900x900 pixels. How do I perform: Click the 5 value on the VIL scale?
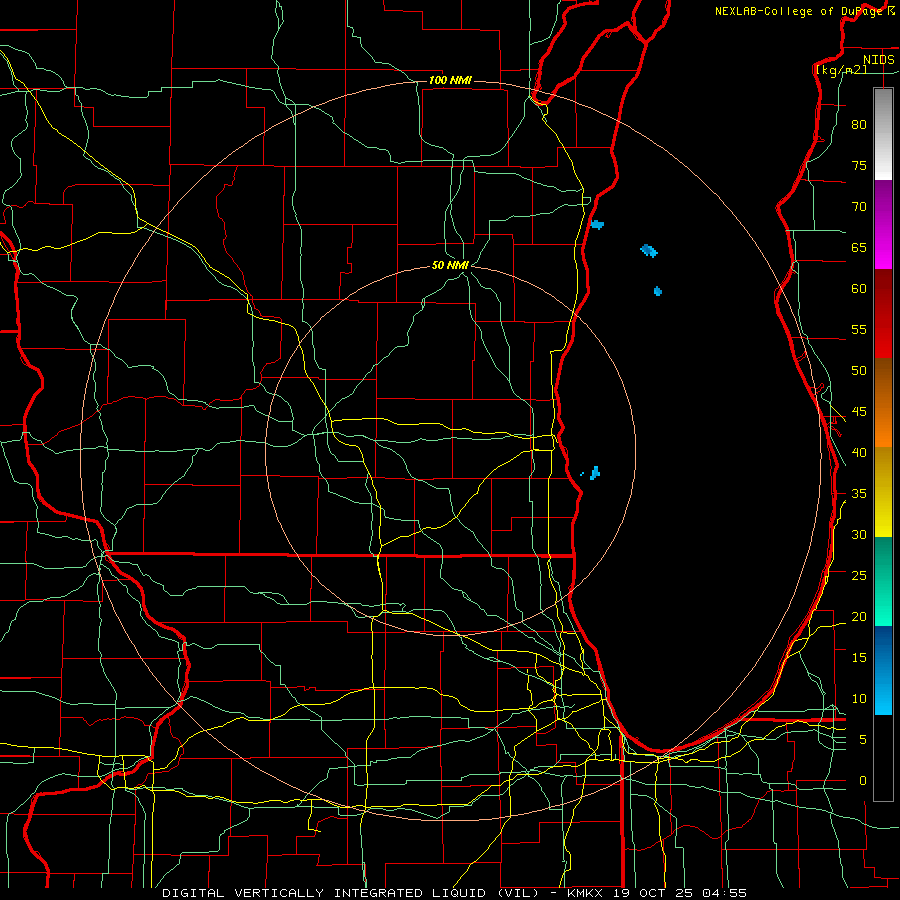[863, 740]
